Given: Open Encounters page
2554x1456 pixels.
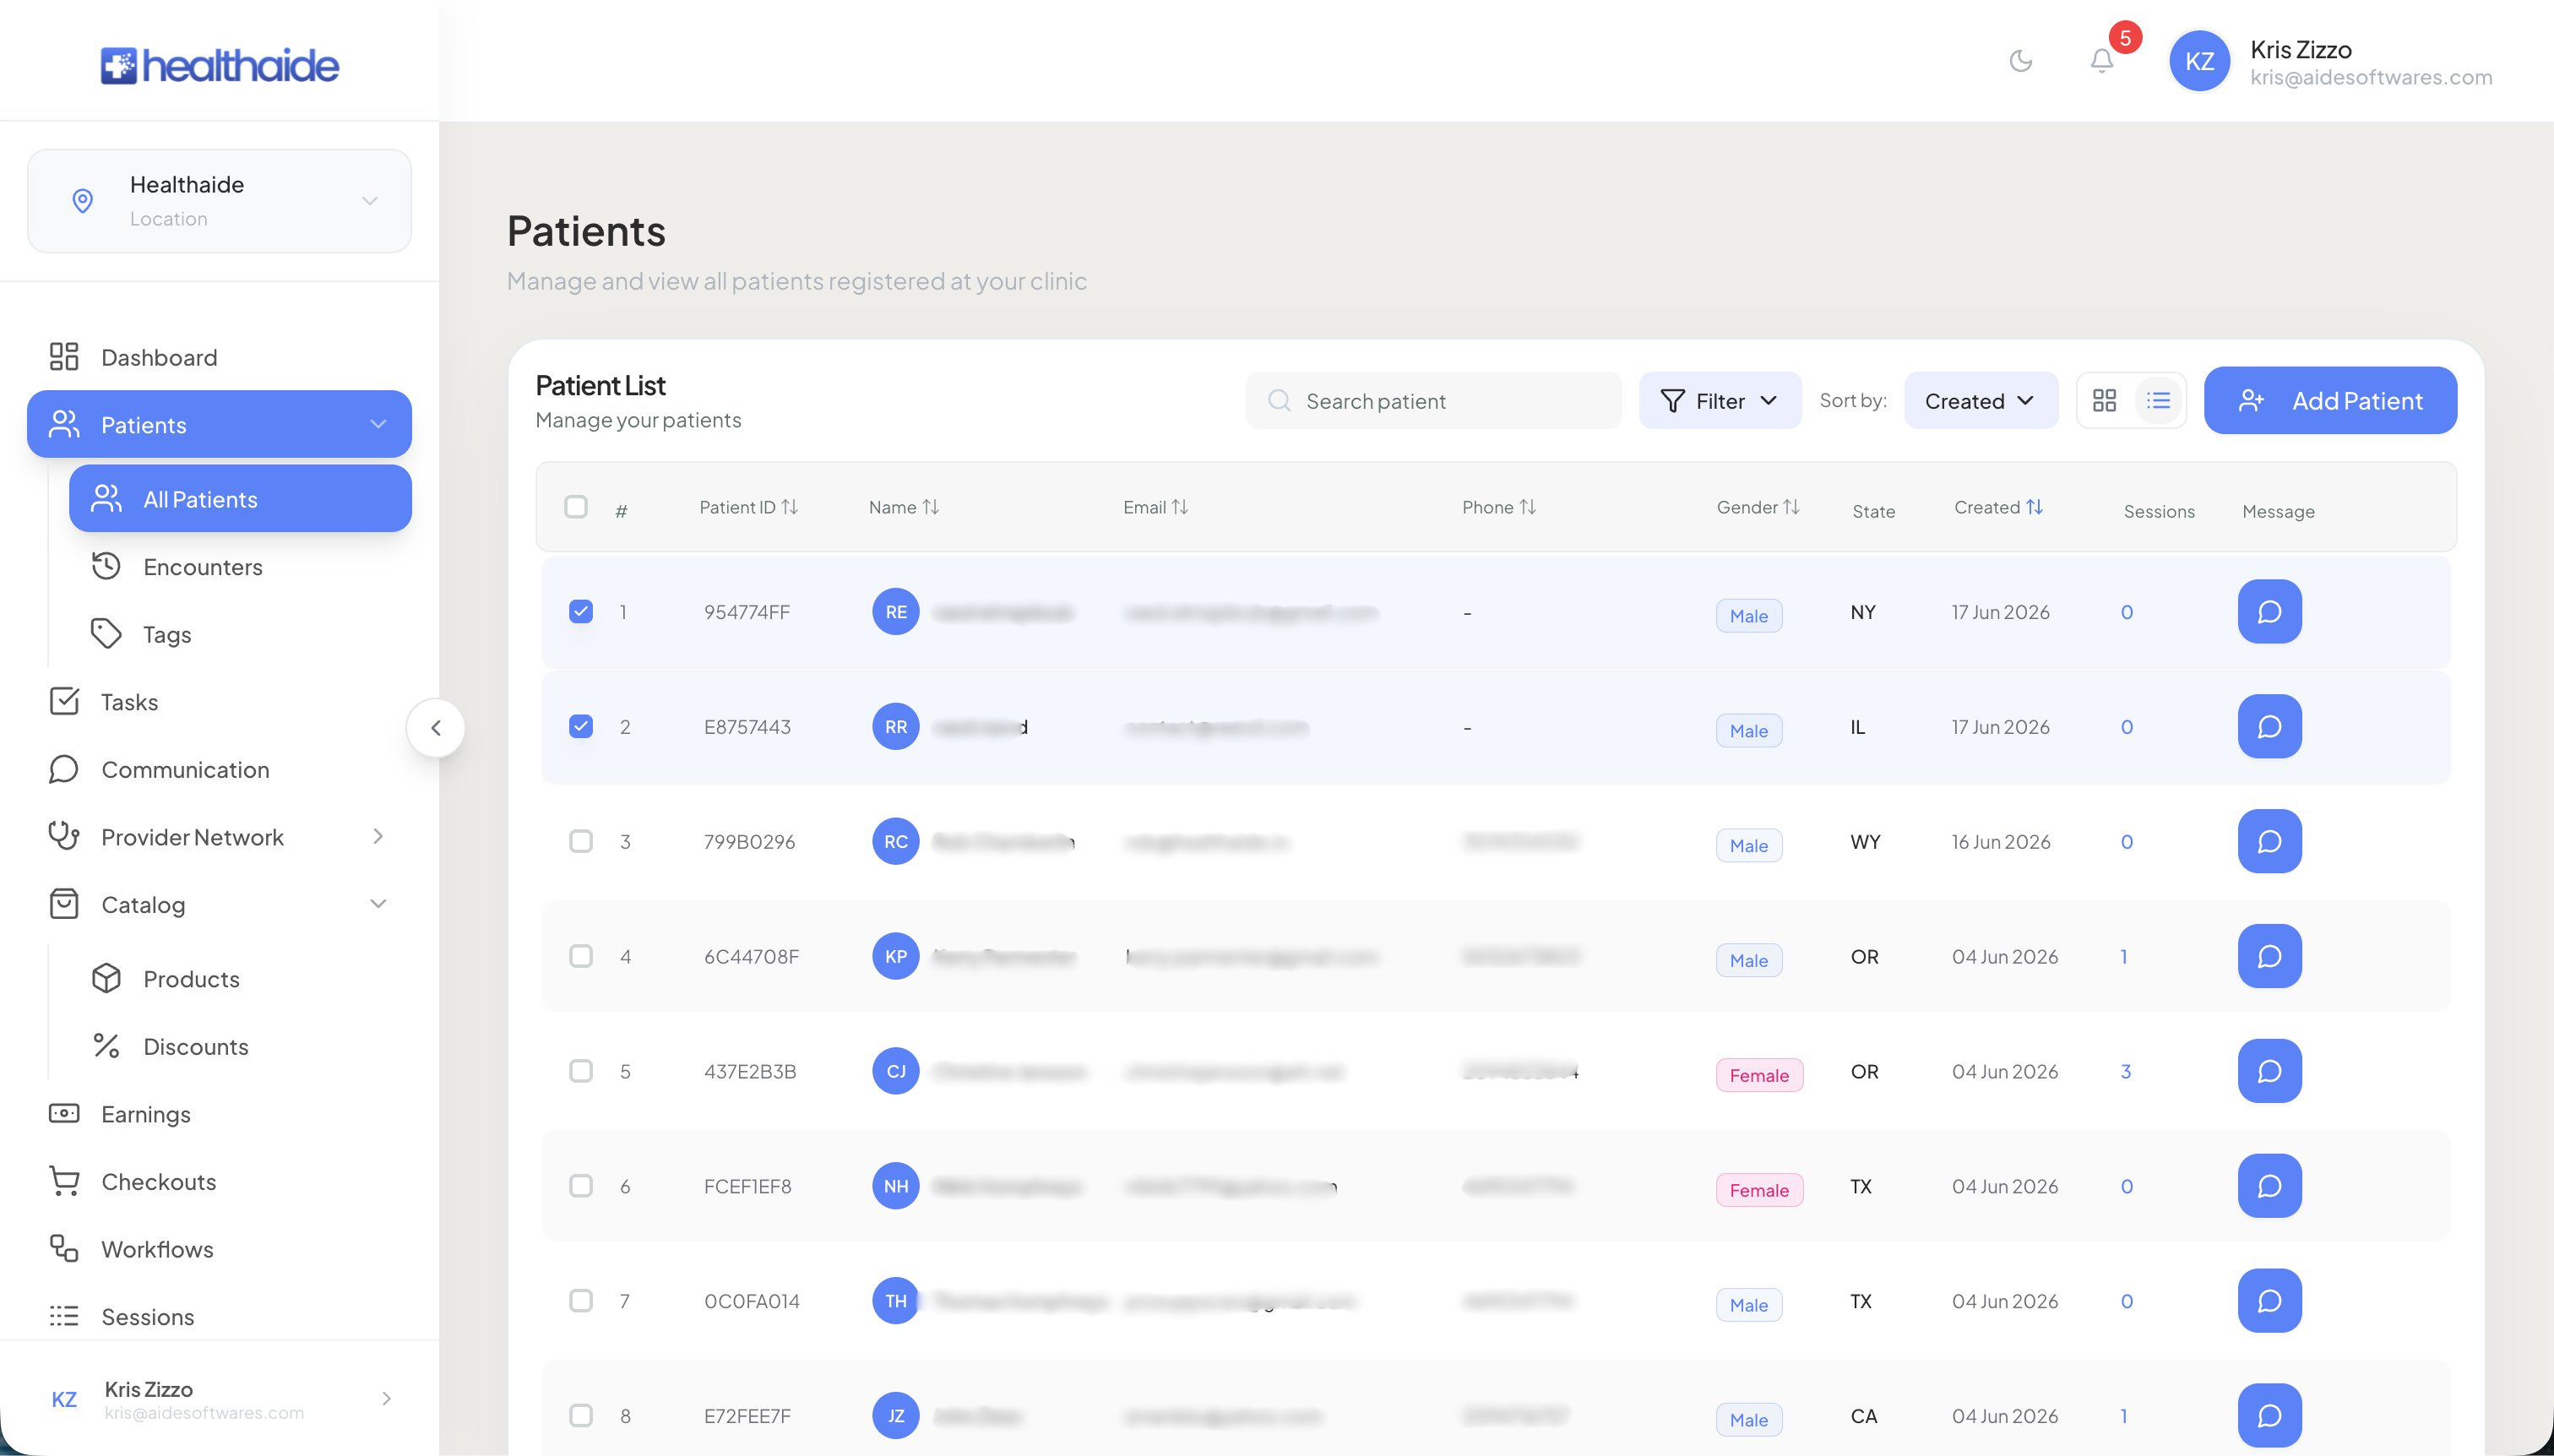Looking at the screenshot, I should (240, 566).
